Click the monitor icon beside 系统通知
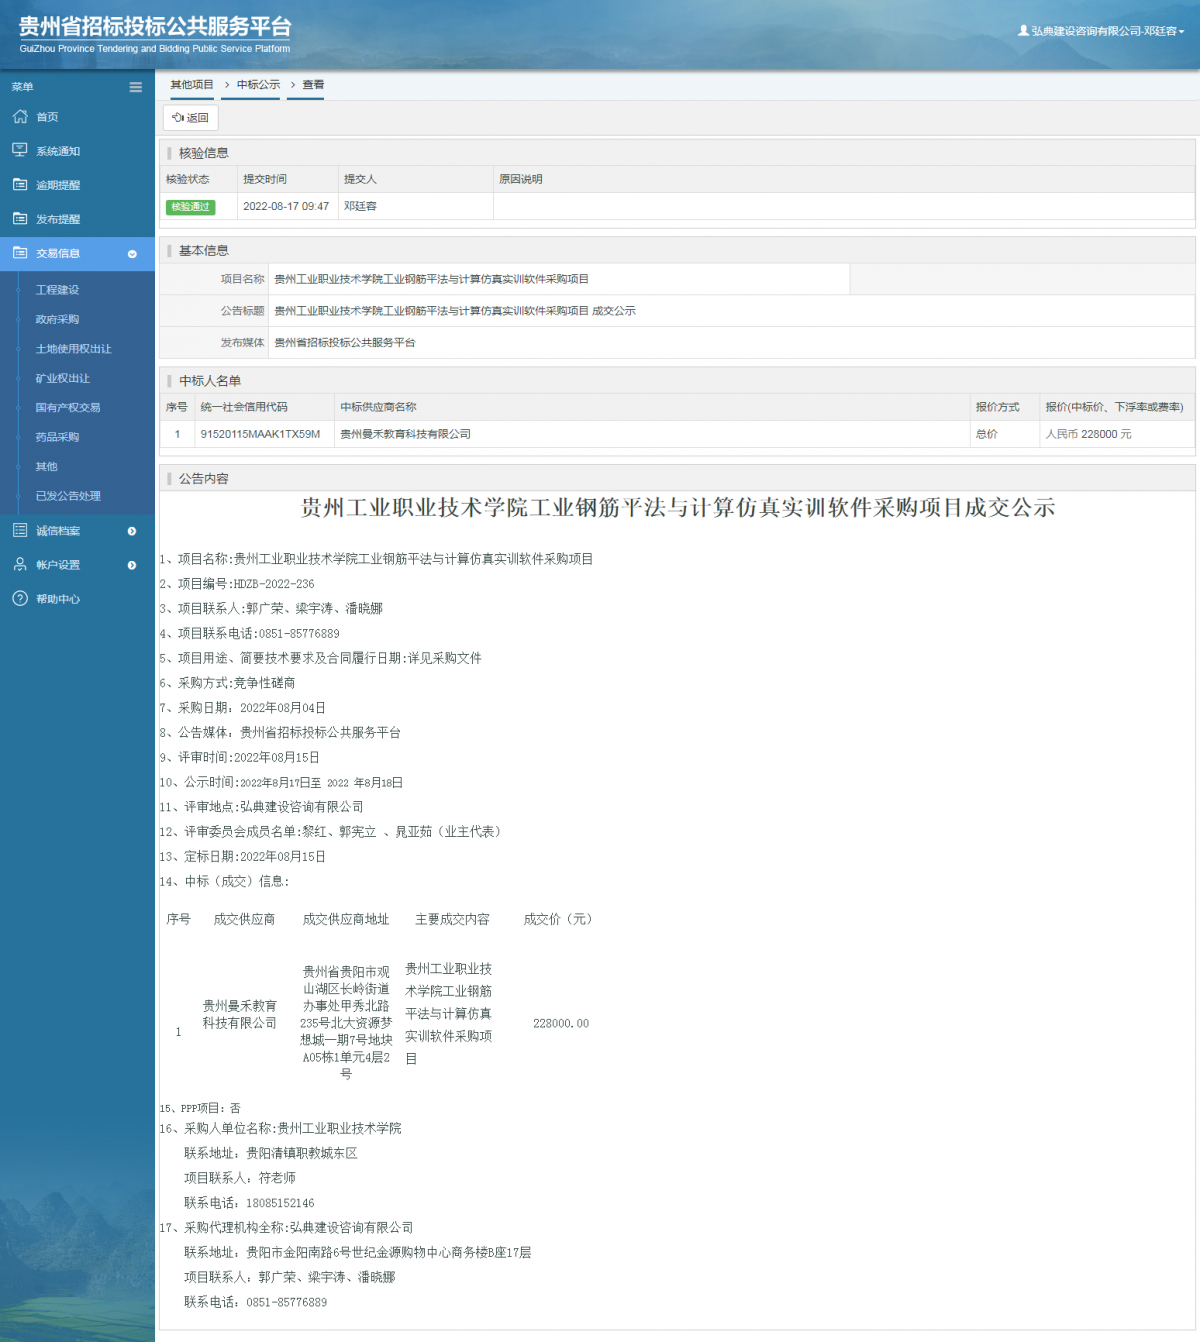The image size is (1200, 1342). 20,150
